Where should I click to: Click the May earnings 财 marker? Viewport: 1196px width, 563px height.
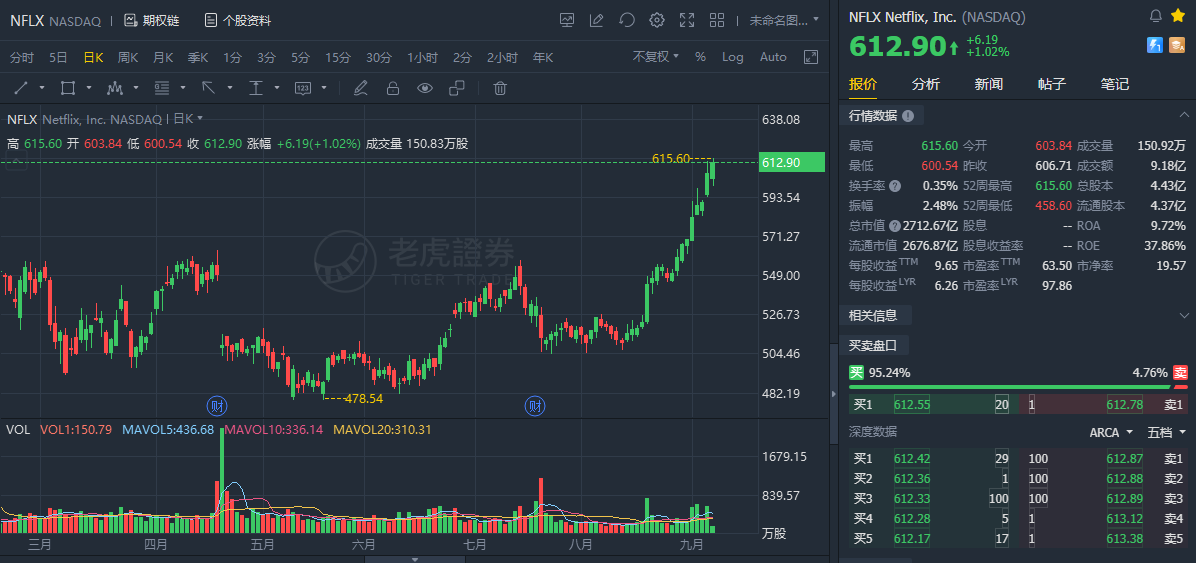(x=217, y=405)
